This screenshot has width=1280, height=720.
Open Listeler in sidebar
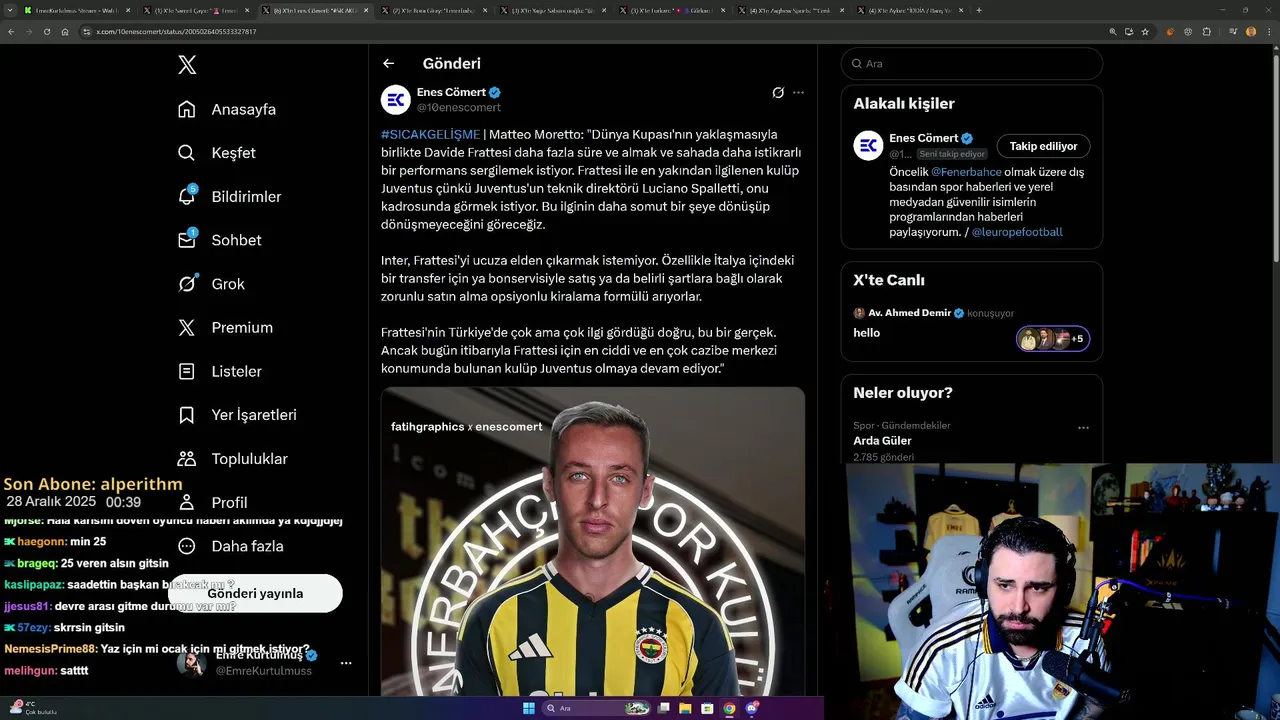tap(219, 371)
